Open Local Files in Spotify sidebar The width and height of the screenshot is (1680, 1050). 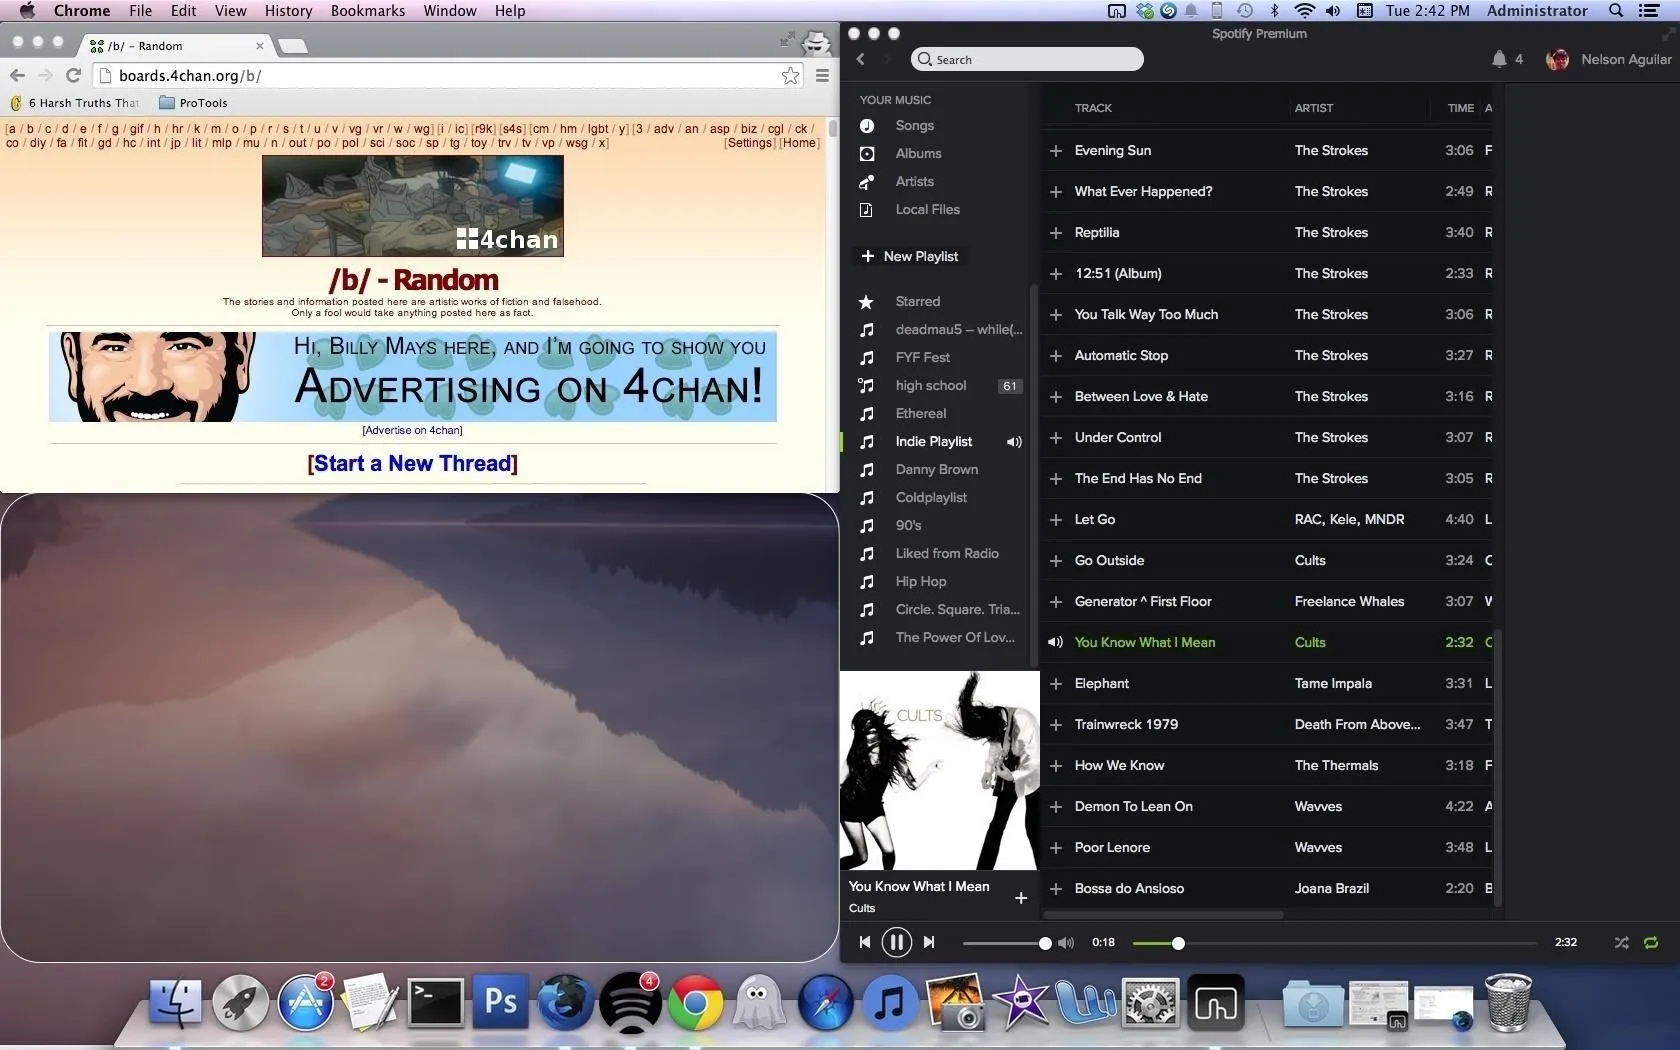pos(927,209)
